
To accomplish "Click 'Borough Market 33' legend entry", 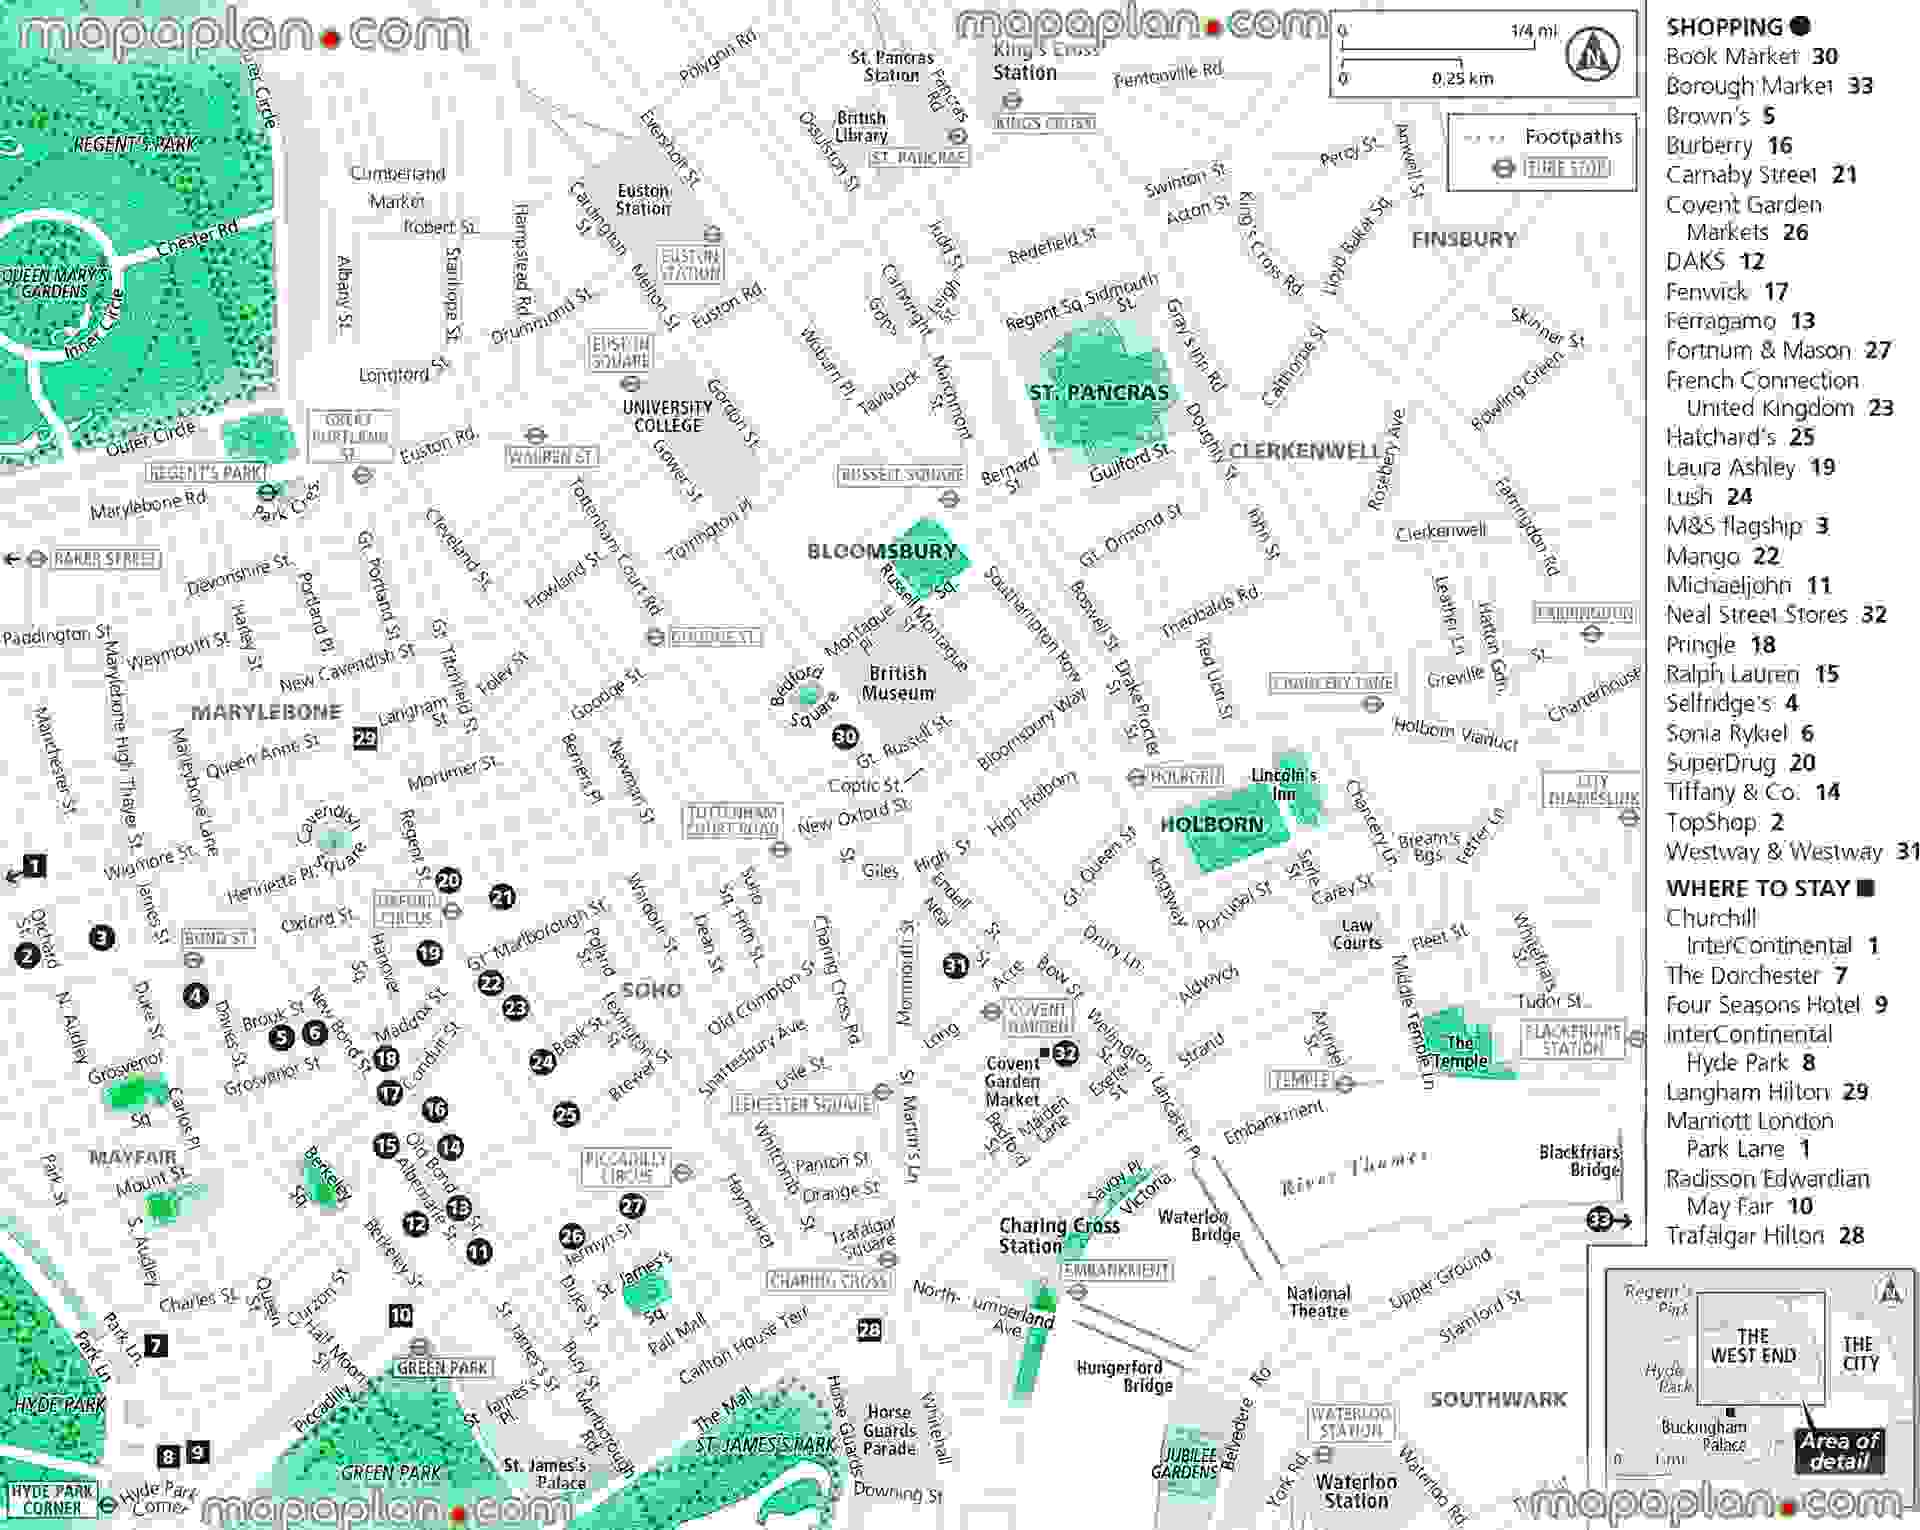I will pyautogui.click(x=1769, y=86).
